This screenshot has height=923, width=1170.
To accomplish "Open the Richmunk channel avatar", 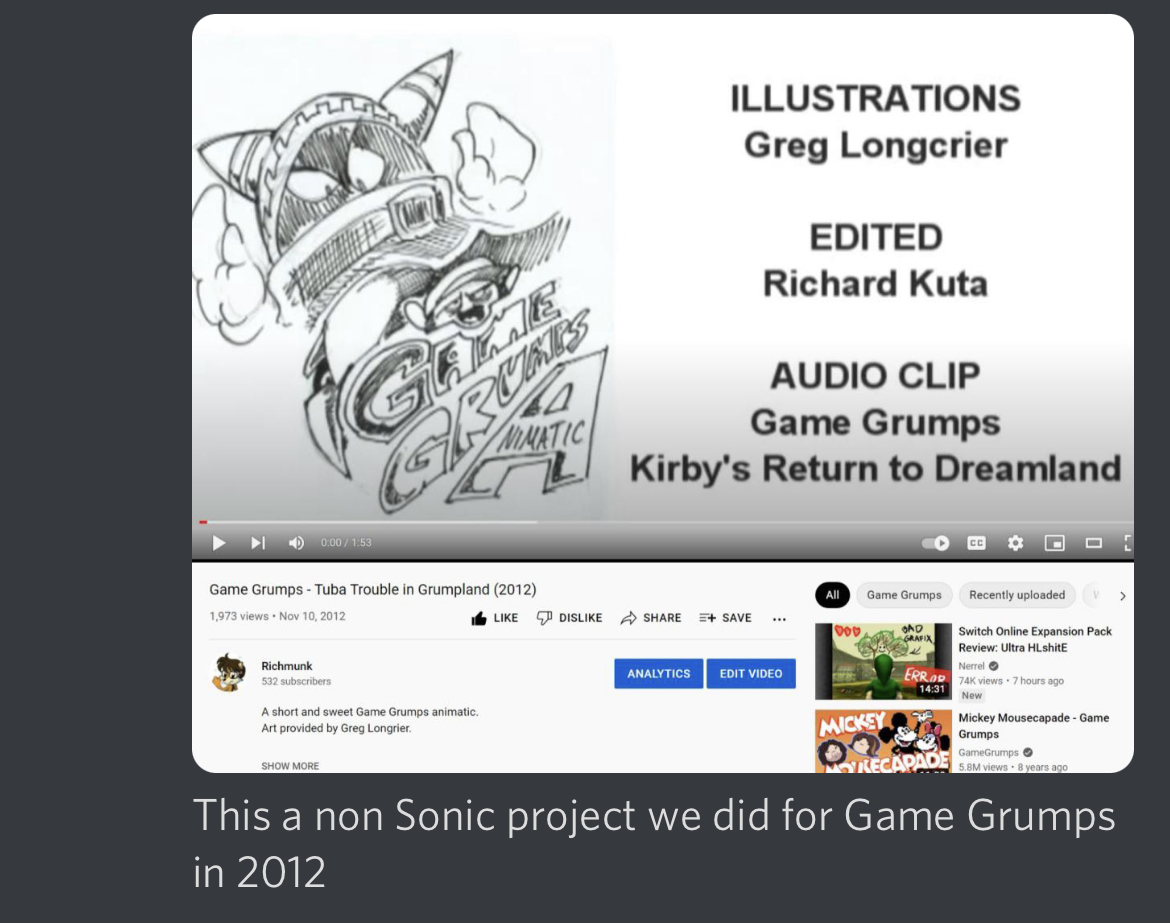I will (229, 672).
